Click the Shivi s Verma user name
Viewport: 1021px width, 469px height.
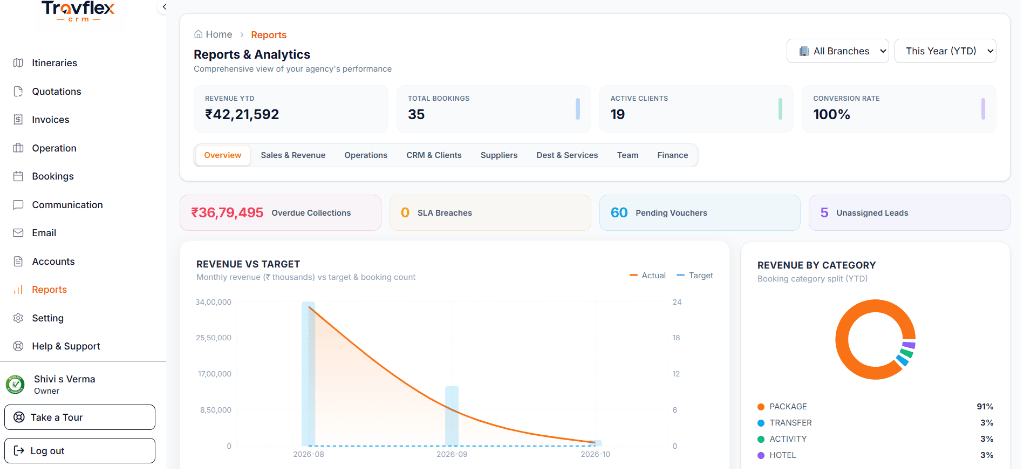(x=64, y=379)
